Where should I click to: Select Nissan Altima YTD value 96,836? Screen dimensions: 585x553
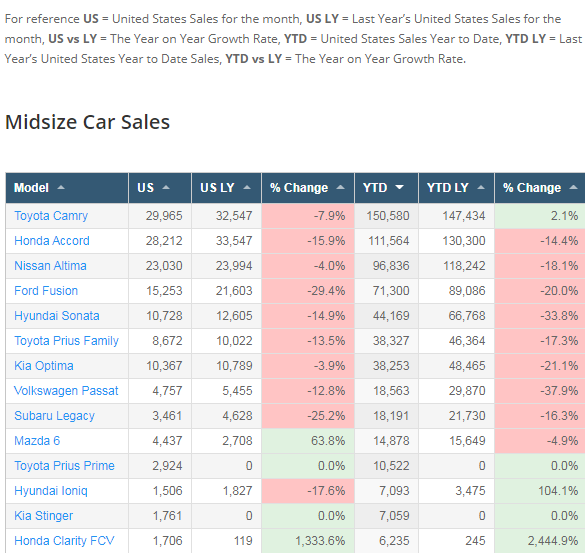pos(391,266)
